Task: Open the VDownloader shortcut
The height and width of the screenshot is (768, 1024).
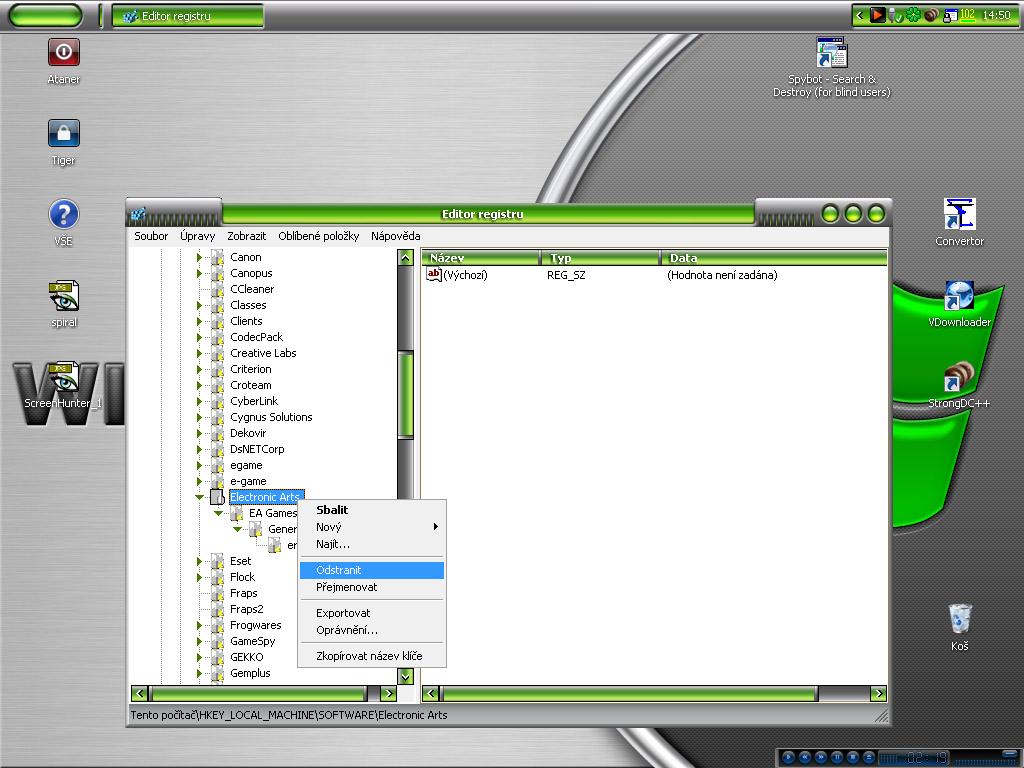Action: 959,297
